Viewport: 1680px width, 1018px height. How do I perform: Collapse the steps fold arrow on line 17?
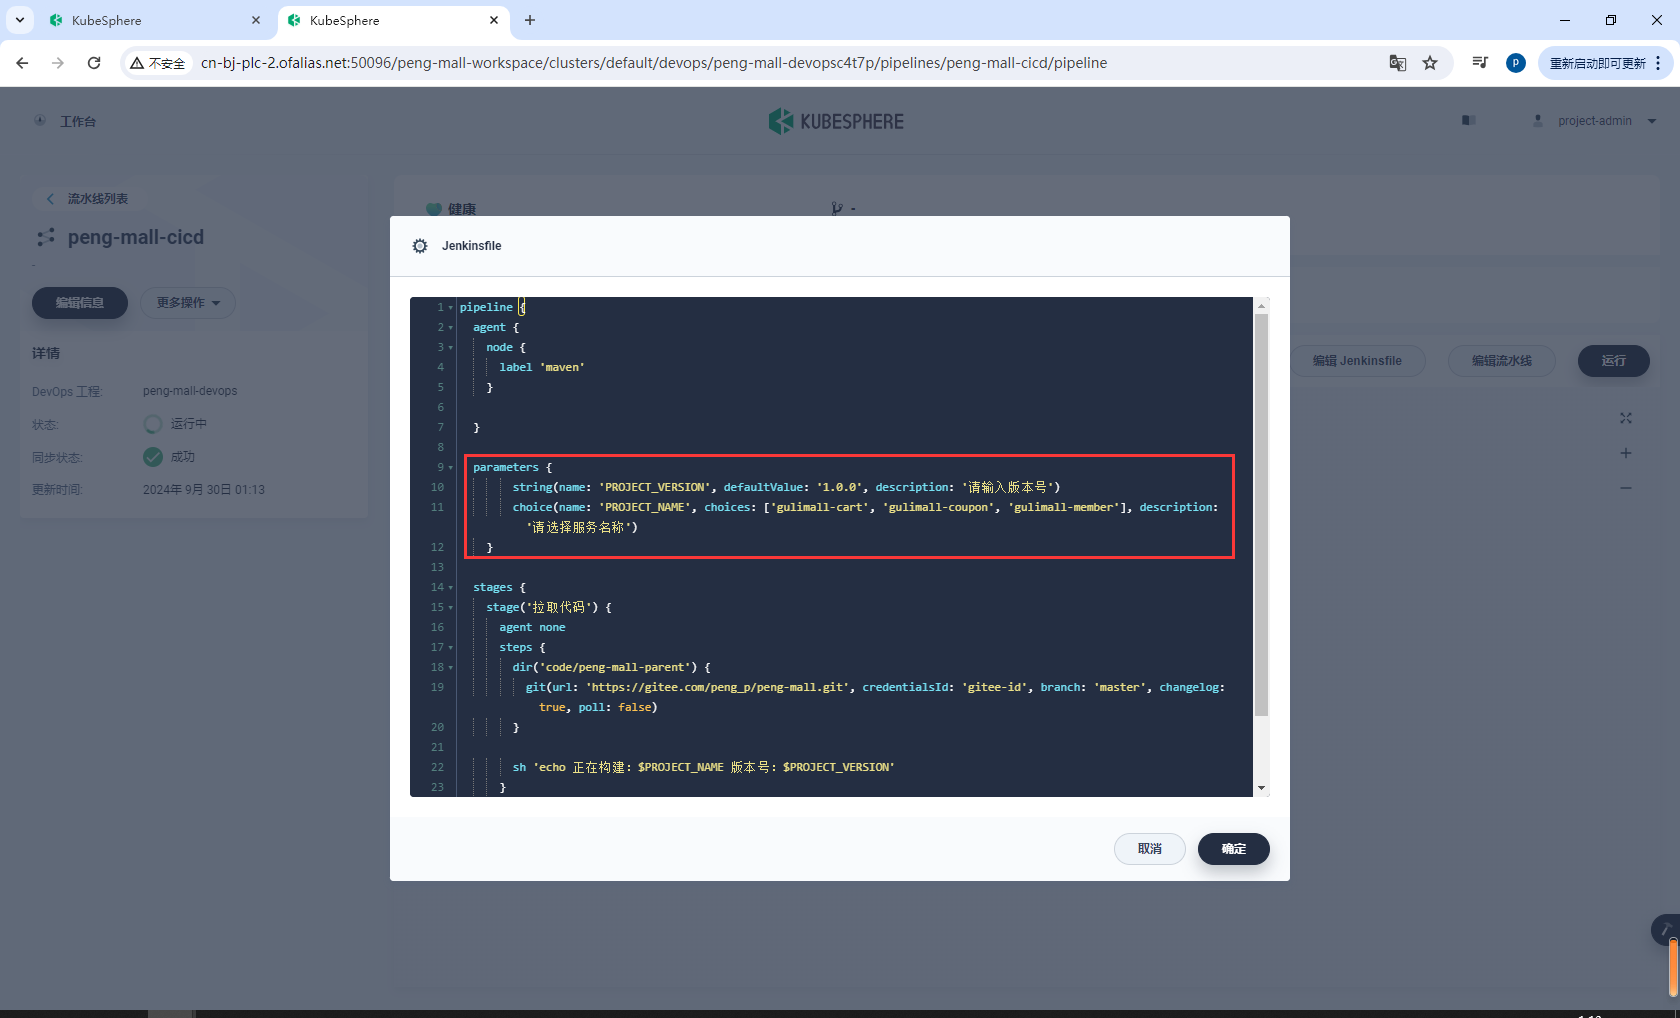(451, 648)
